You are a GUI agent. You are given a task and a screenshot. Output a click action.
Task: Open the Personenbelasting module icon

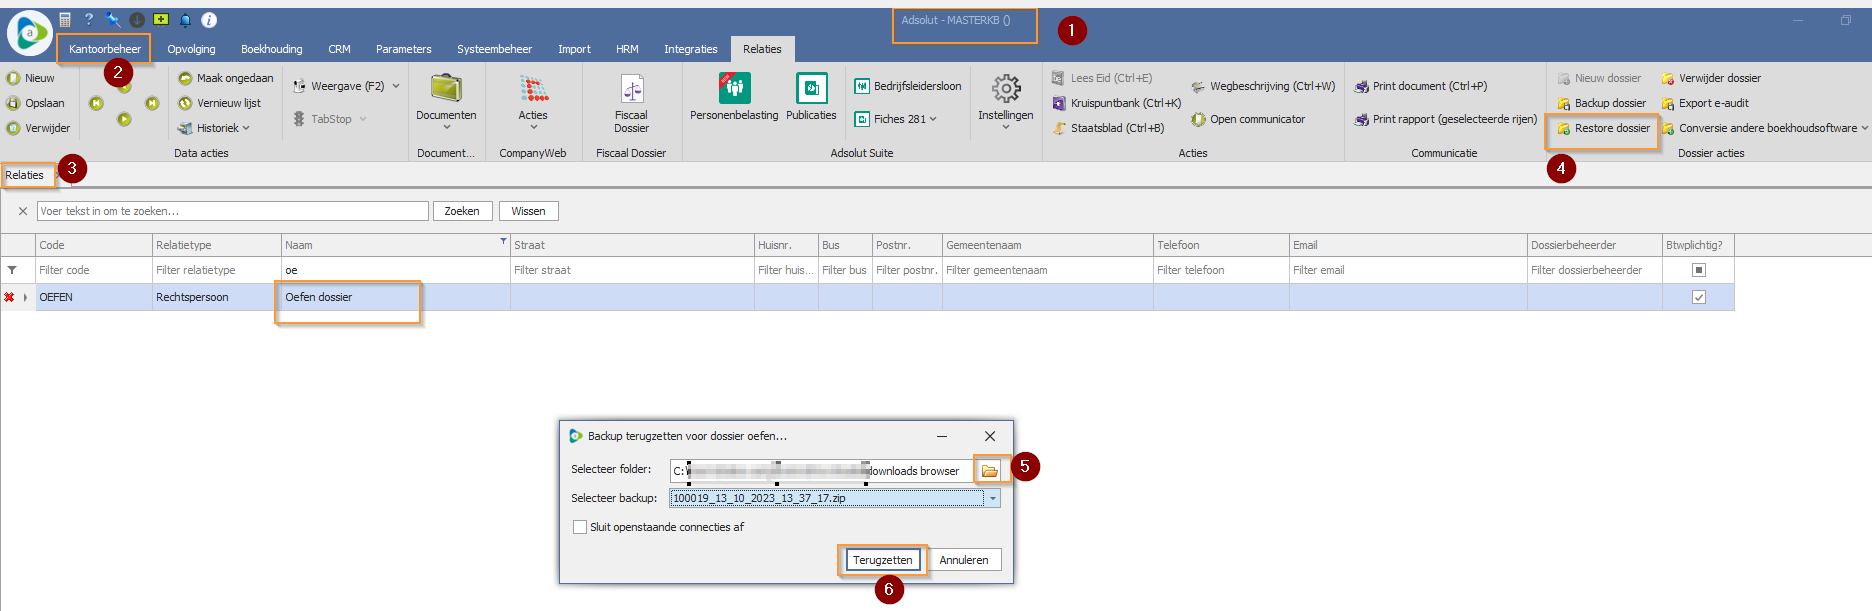coord(734,89)
